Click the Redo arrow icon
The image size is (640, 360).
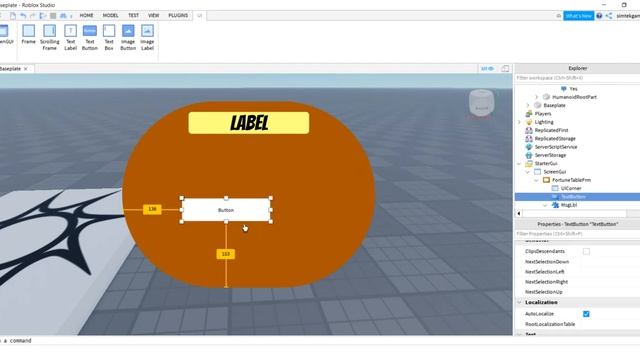point(33,16)
